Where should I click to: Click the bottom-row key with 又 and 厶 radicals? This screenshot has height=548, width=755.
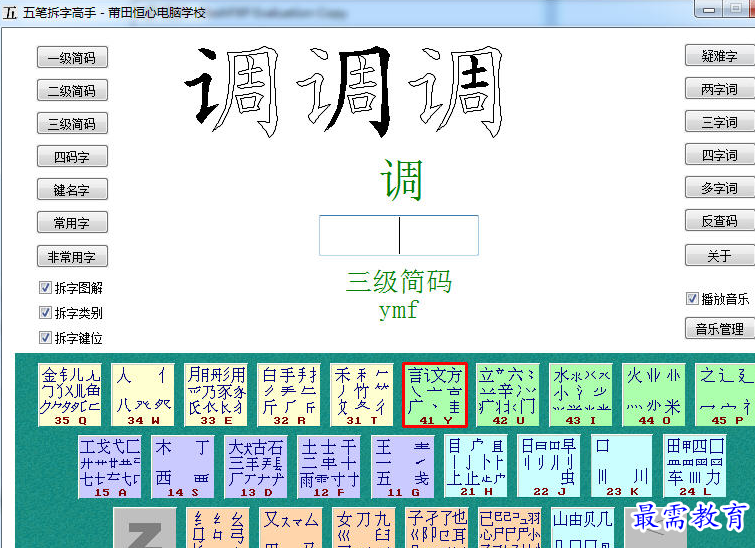[x=291, y=528]
